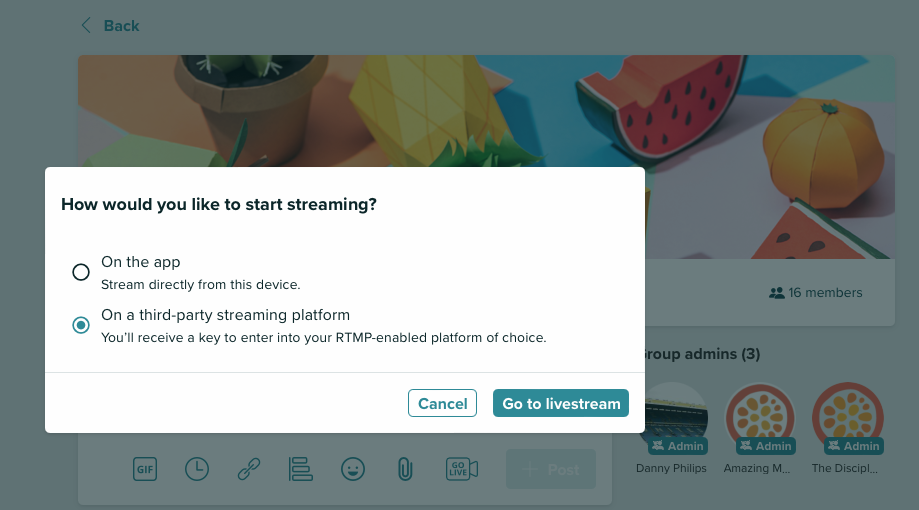Click the insert link chain icon
This screenshot has width=919, height=510.
pos(249,469)
